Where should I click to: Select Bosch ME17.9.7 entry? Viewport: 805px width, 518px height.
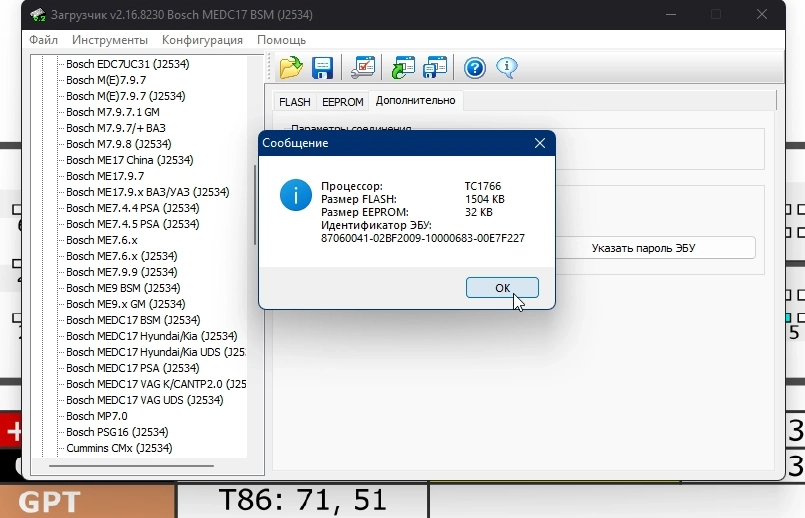(x=105, y=176)
